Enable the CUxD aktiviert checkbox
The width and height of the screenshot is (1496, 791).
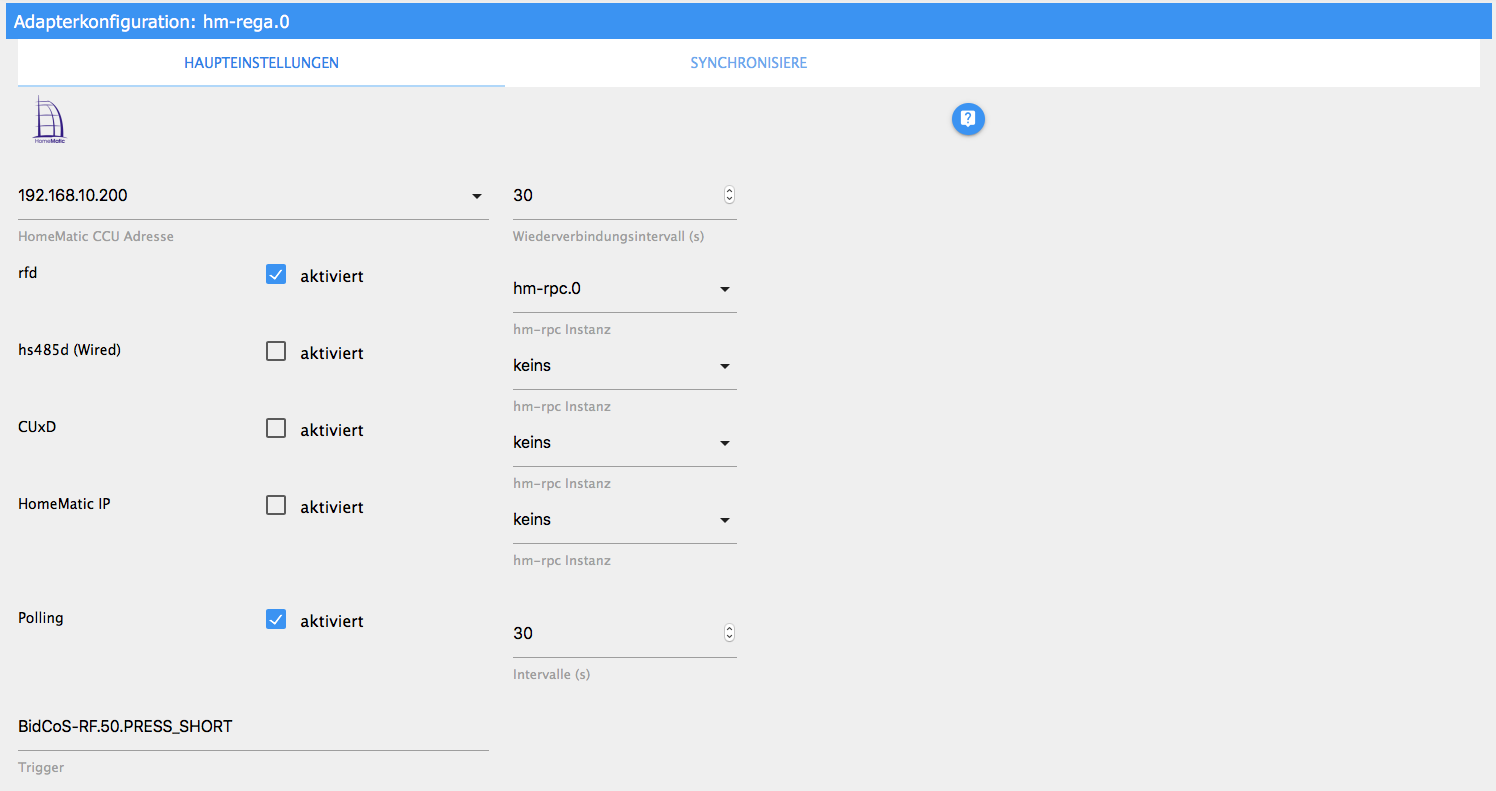[x=276, y=429]
